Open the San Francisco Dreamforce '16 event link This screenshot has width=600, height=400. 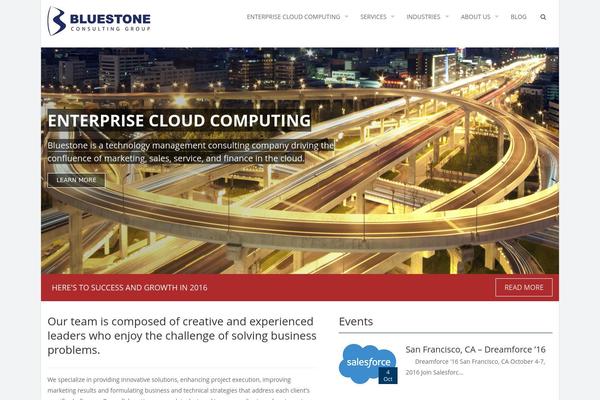(x=475, y=349)
